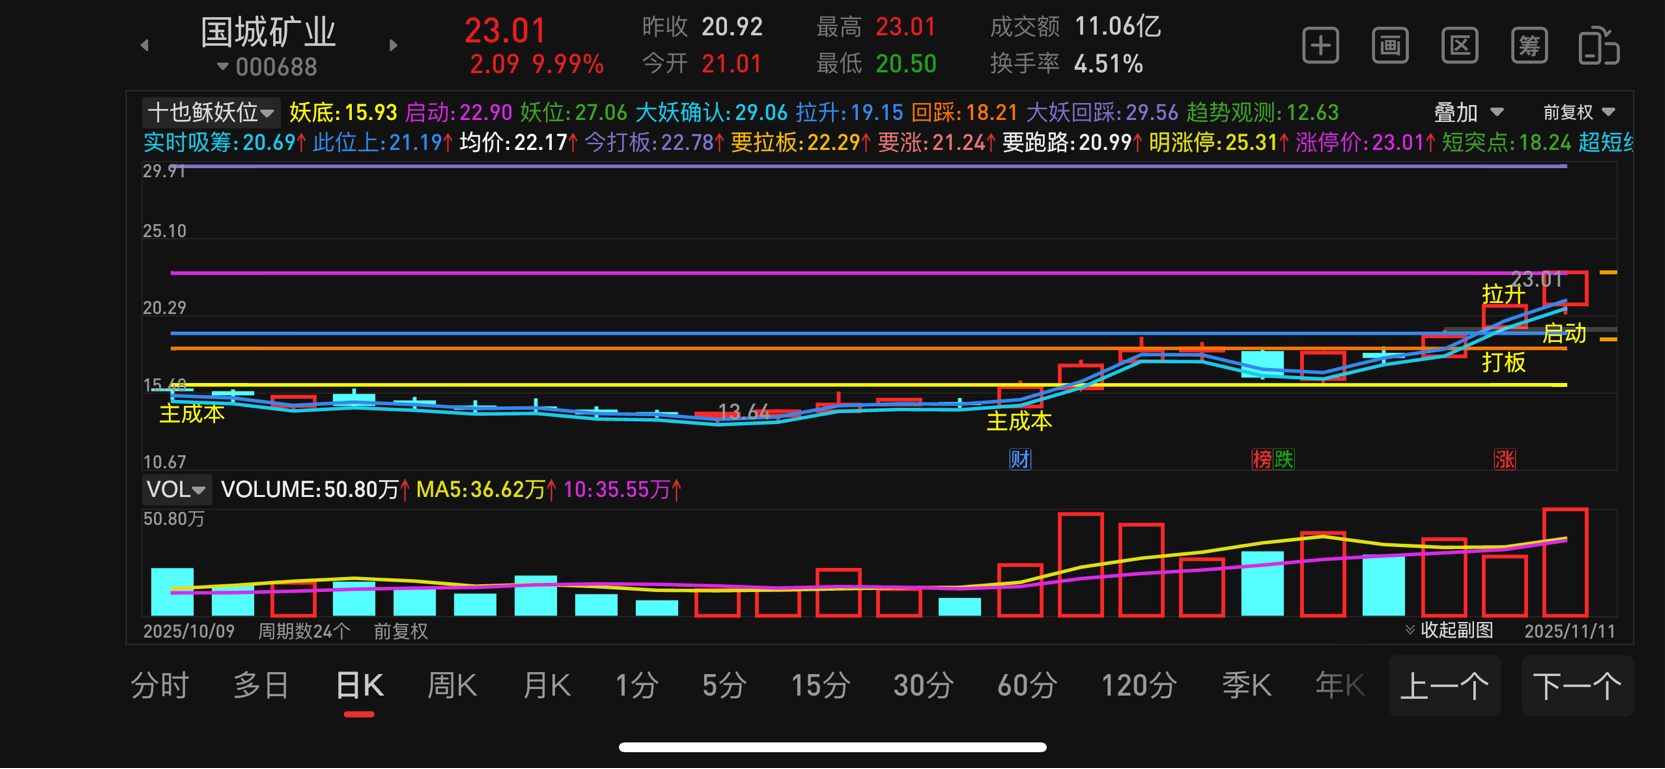Tap the 启动 label on chart
1665x769 pixels.
[x=1564, y=333]
